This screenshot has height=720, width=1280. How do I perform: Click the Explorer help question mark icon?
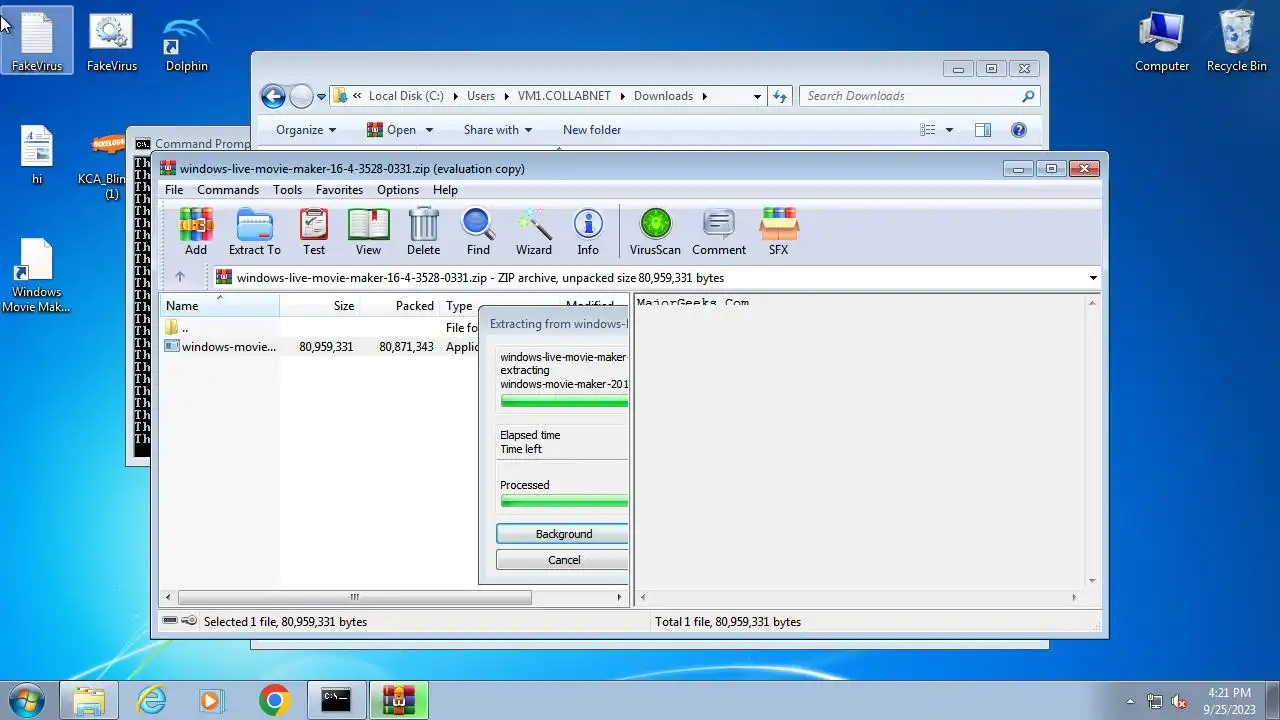tap(1019, 130)
